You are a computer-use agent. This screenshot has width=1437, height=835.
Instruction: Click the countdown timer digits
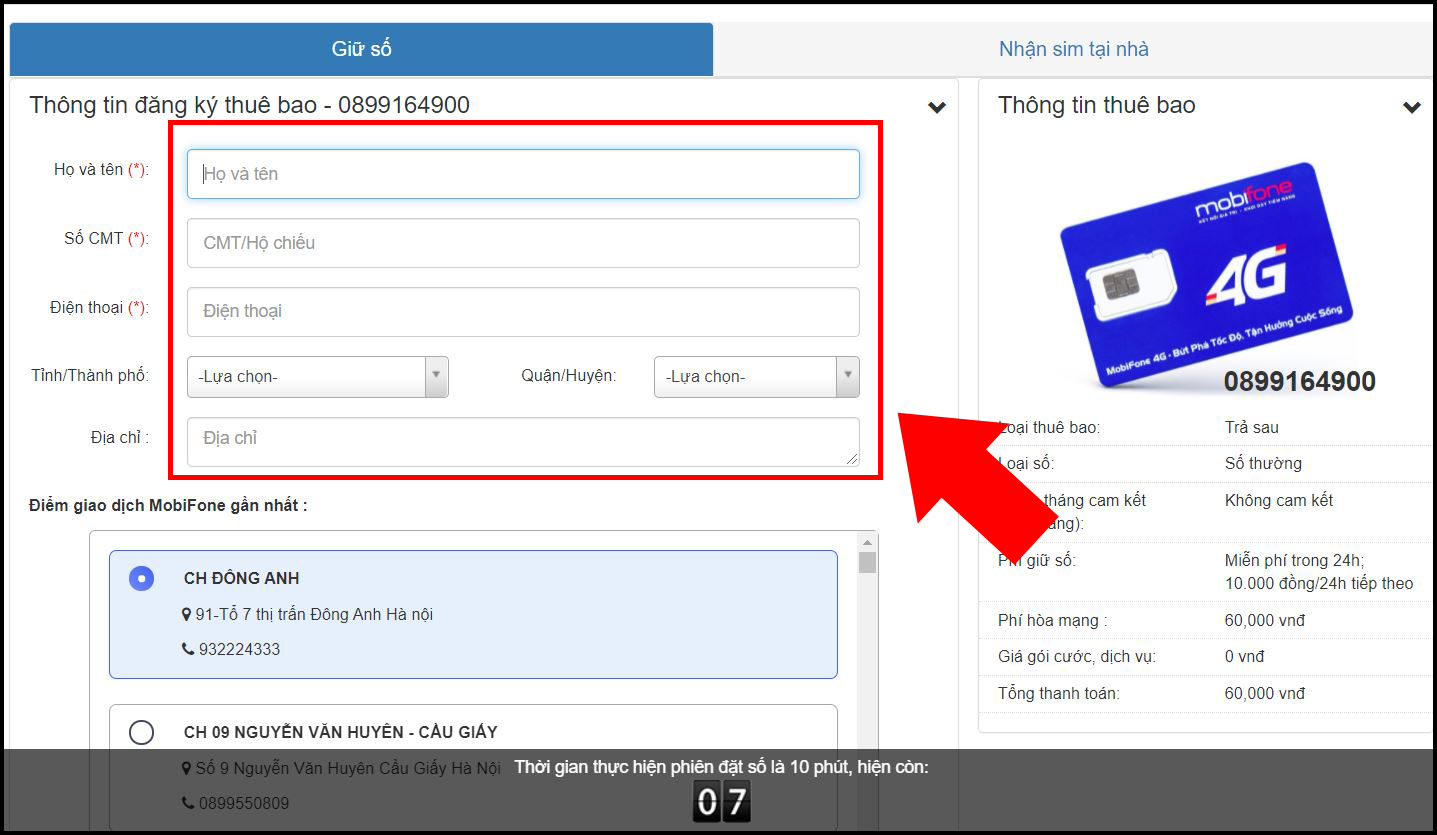[721, 802]
